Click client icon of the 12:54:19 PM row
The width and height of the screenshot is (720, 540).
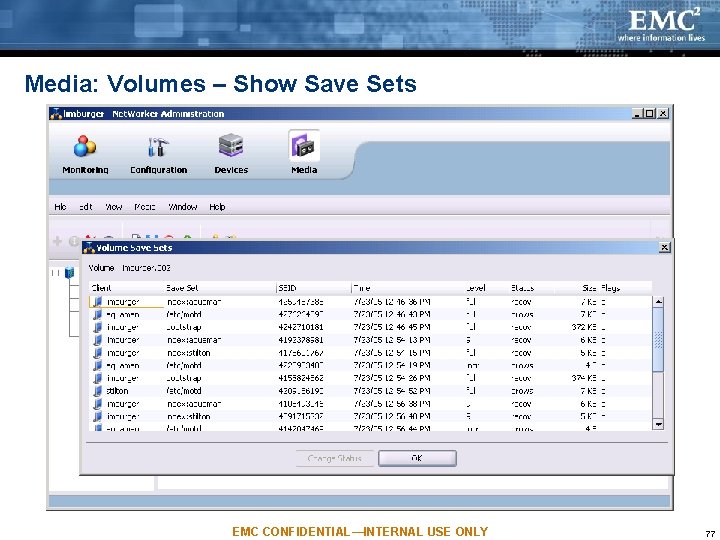coord(97,366)
